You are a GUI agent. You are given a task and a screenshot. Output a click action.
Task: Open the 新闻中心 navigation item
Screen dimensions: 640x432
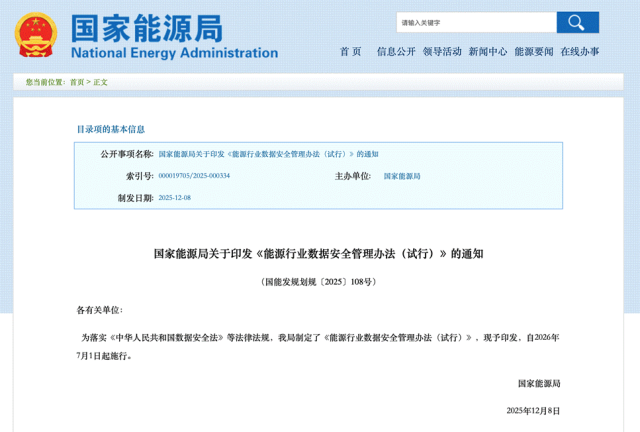pyautogui.click(x=488, y=52)
